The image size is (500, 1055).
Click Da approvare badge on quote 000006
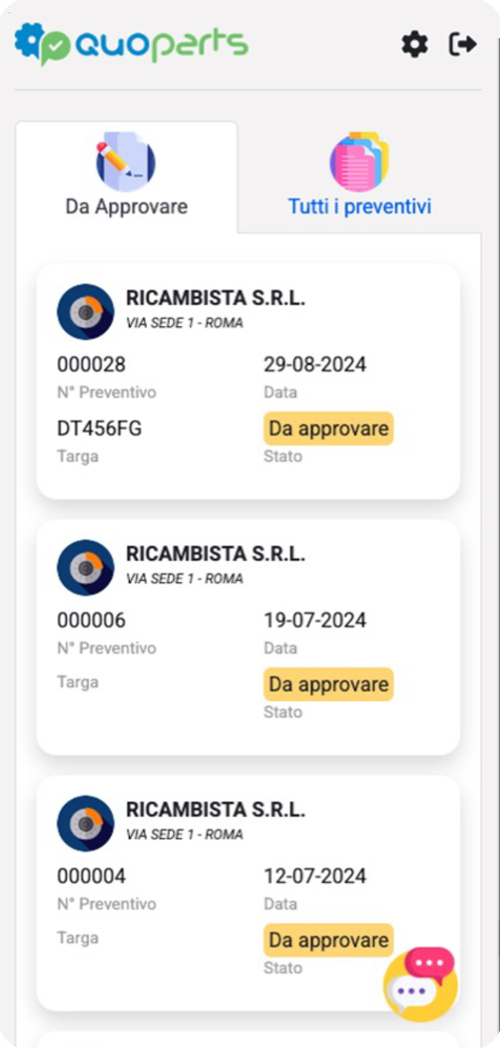point(328,684)
